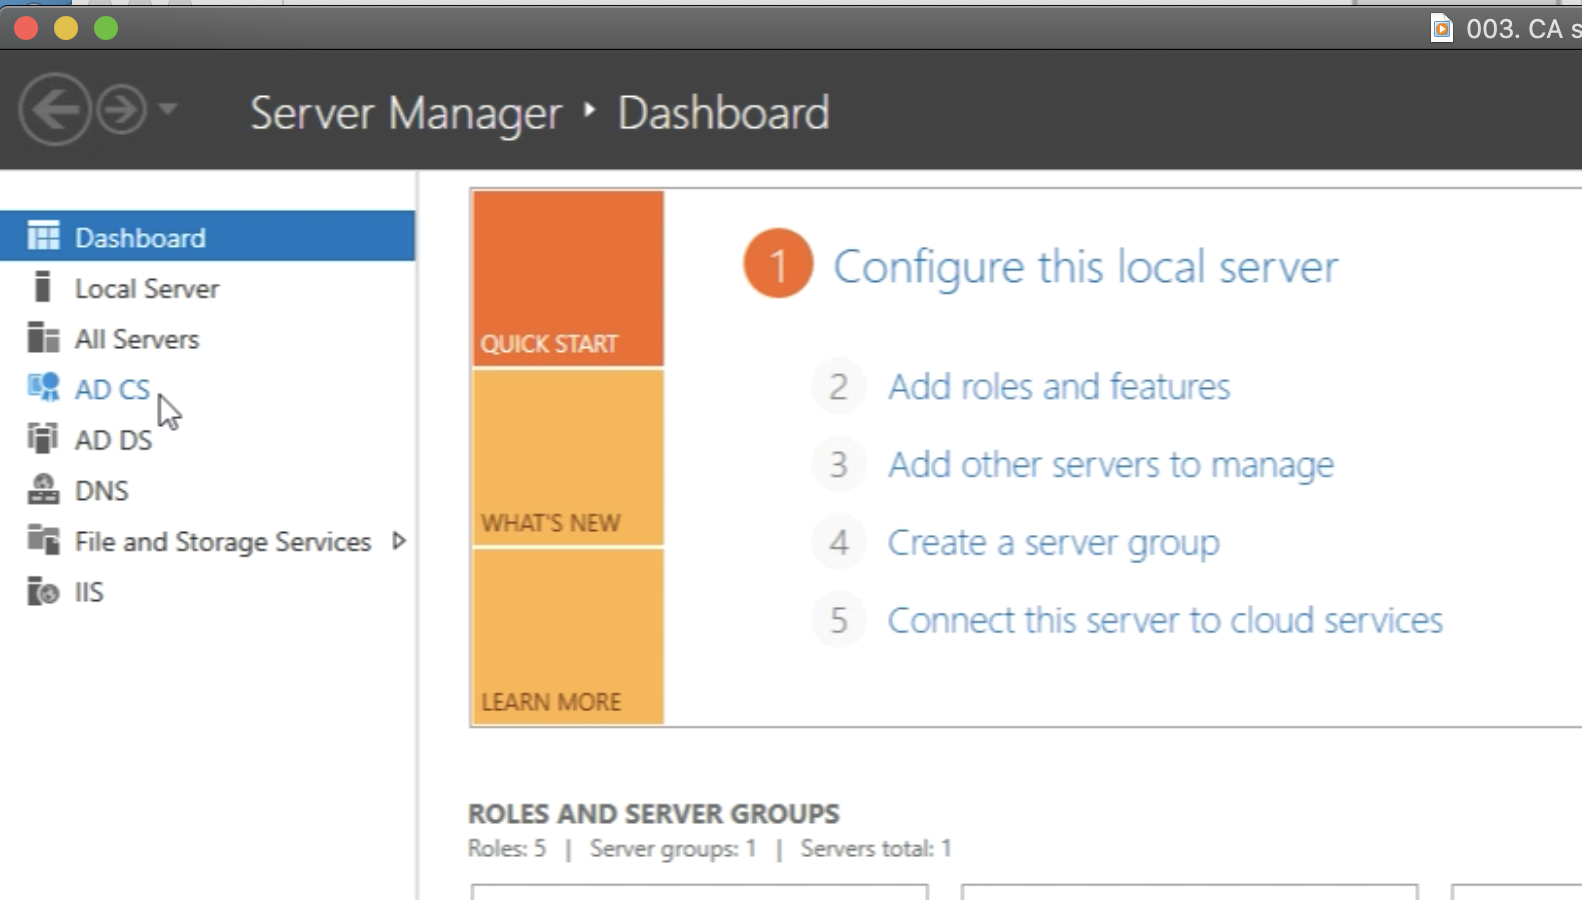1582x900 pixels.
Task: Open the Learn More tile
Action: [x=568, y=636]
